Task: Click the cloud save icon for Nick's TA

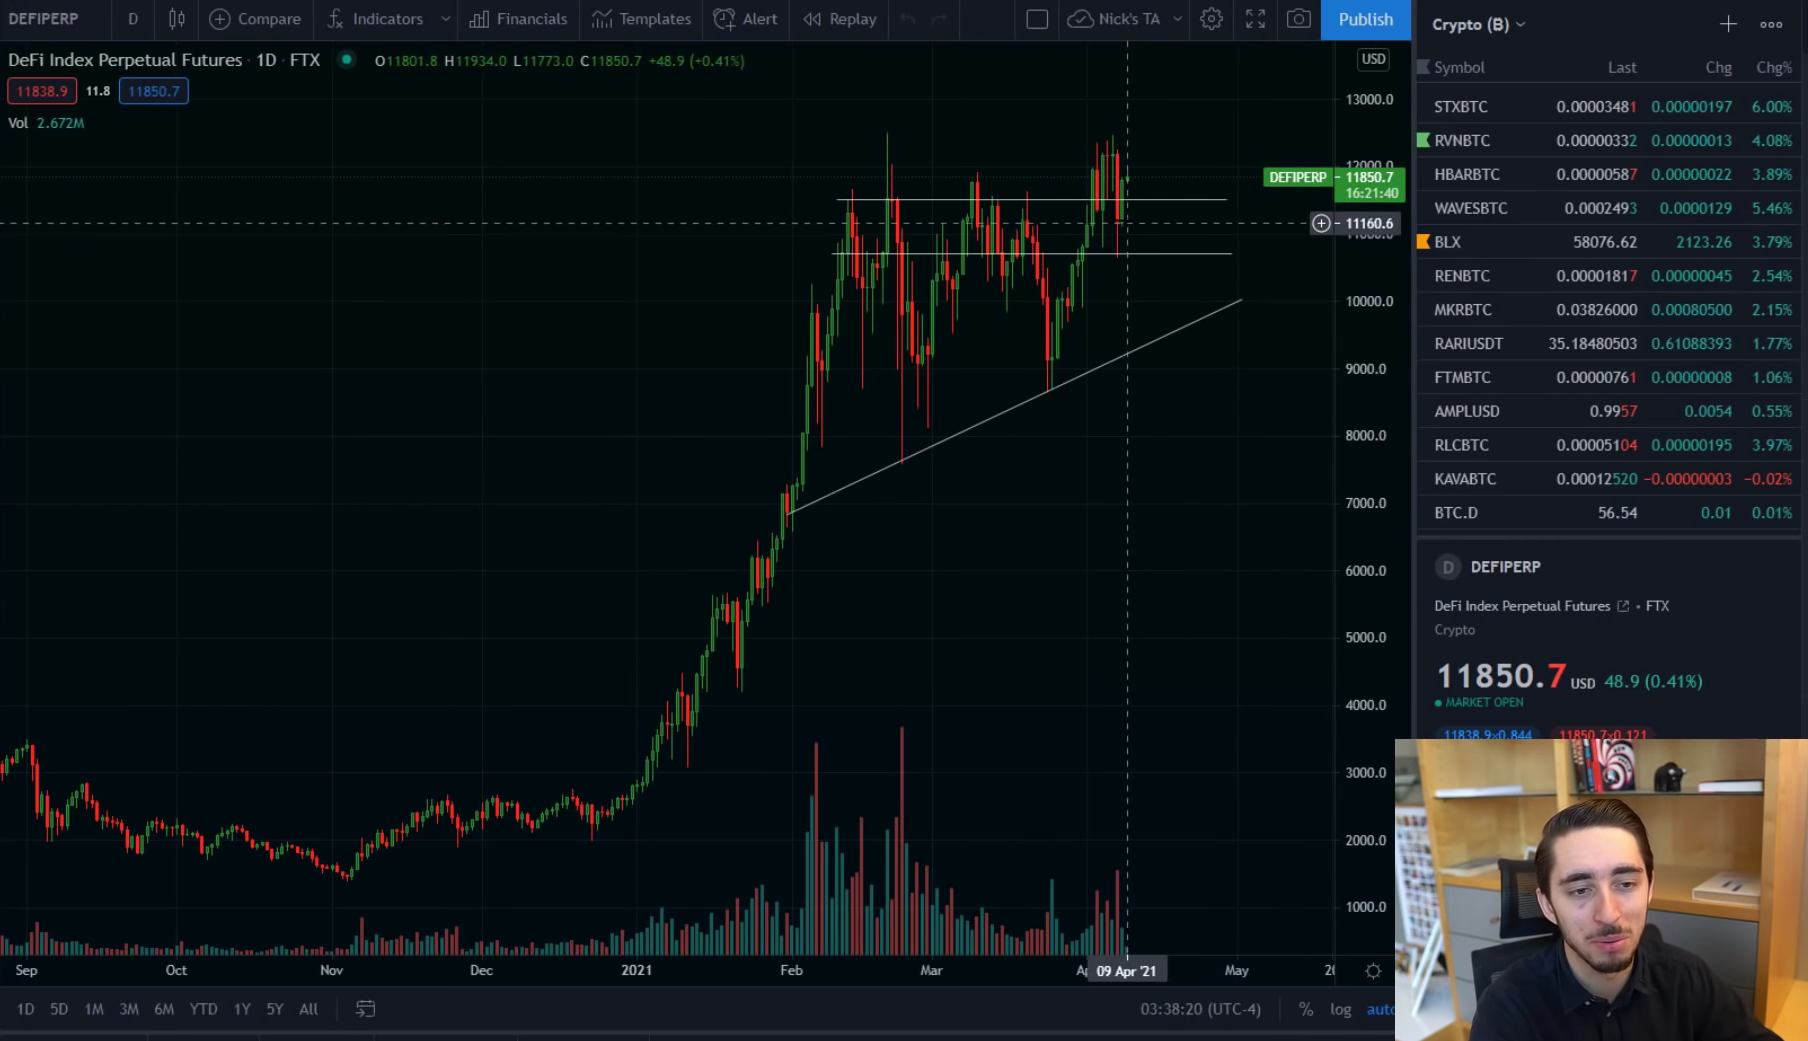Action: 1080,19
